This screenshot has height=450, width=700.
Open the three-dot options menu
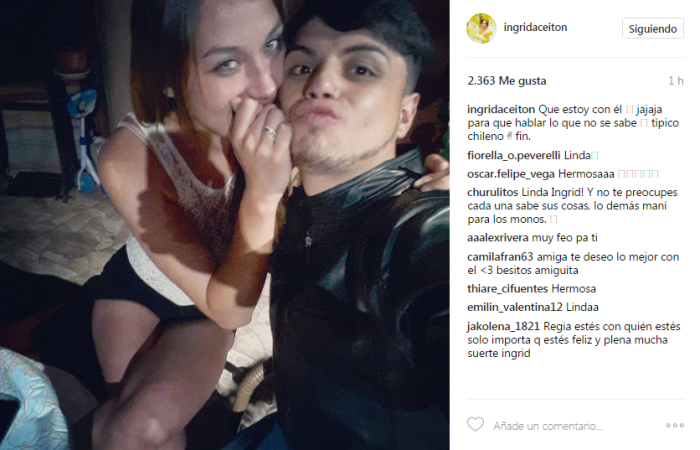[675, 425]
